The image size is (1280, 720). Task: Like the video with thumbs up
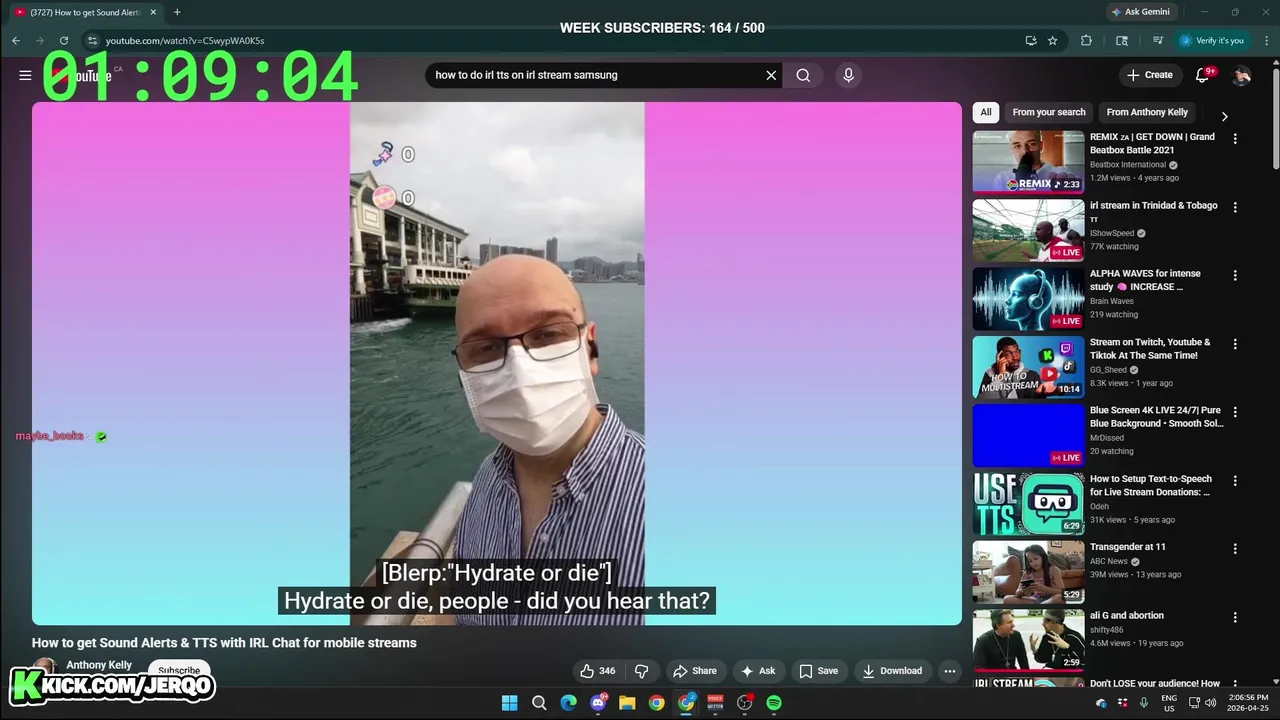click(x=598, y=671)
